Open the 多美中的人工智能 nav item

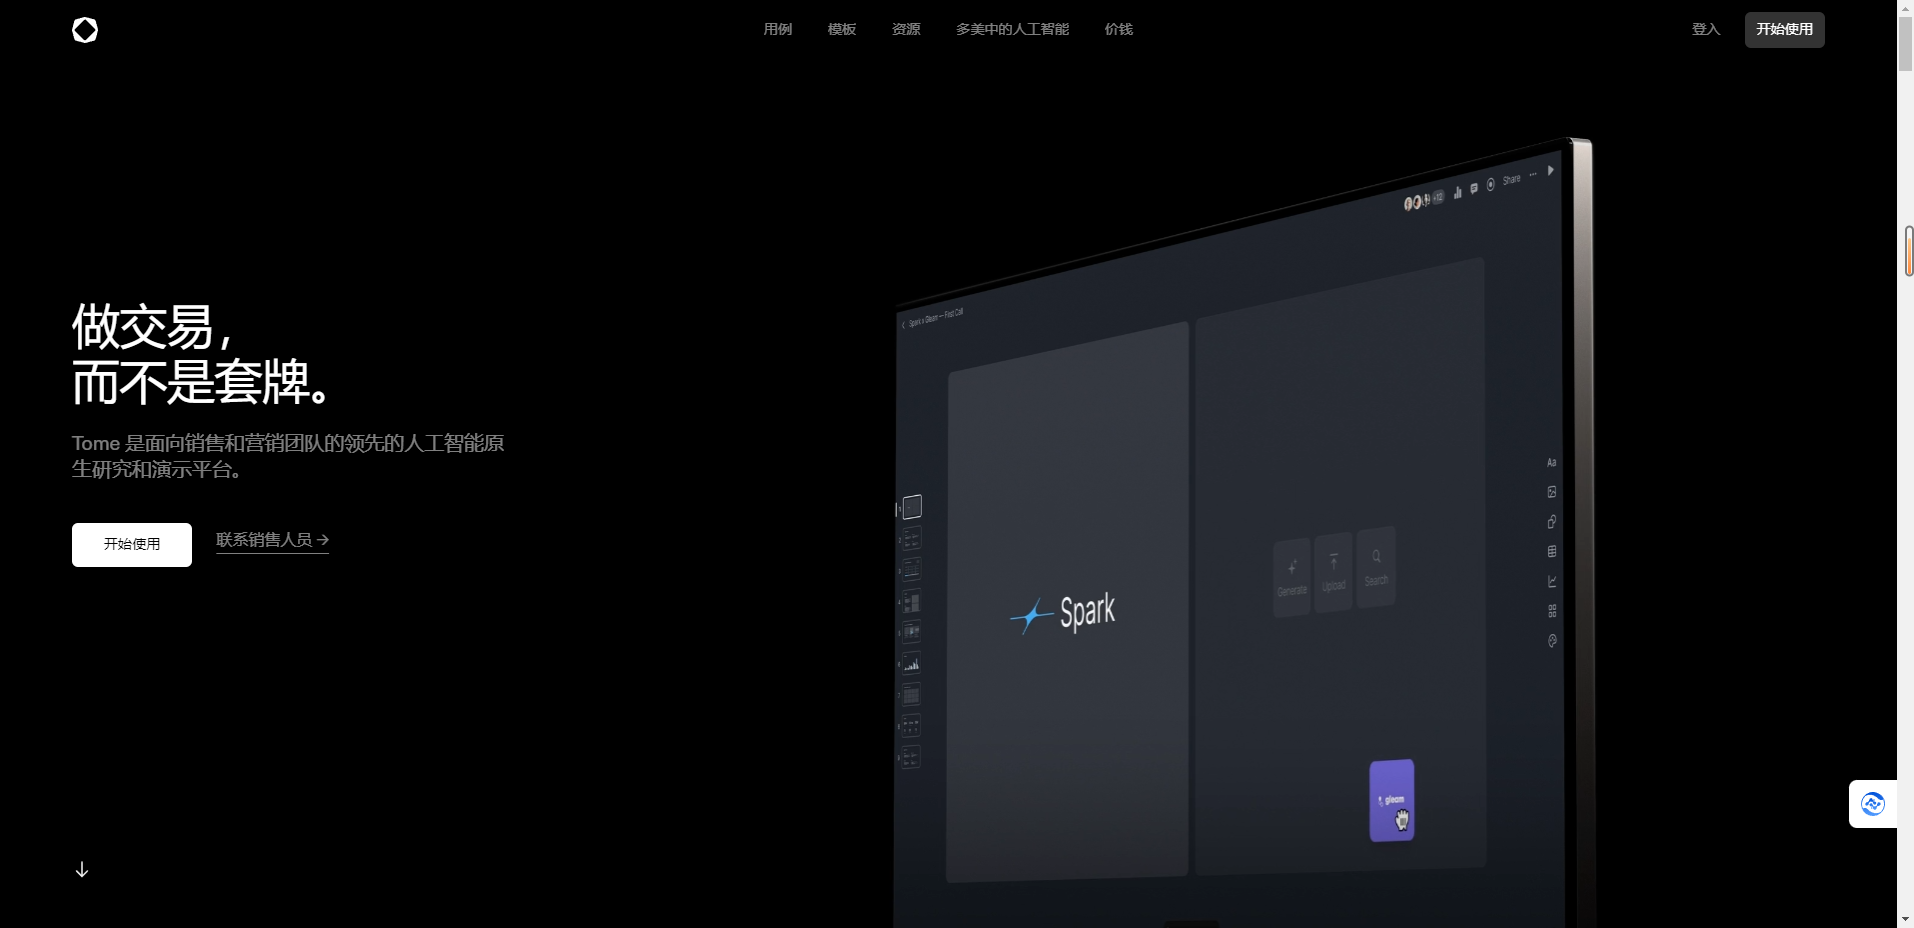tap(1012, 30)
